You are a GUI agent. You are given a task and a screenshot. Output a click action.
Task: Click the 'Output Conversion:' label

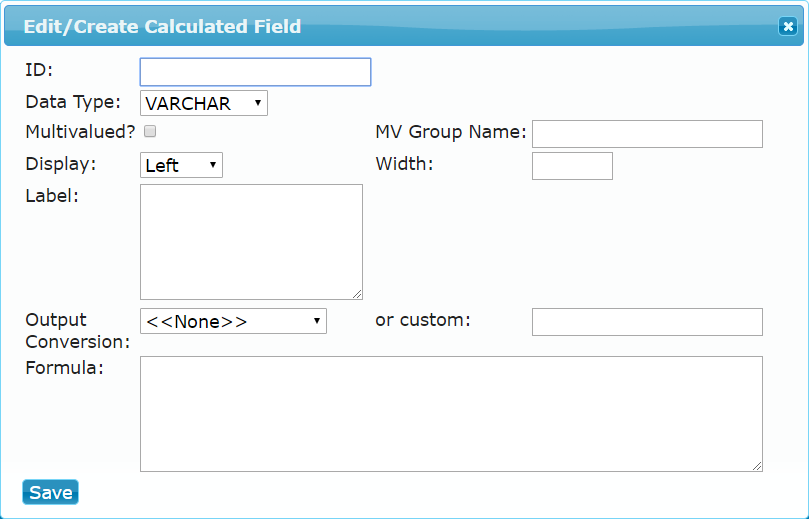[77, 331]
